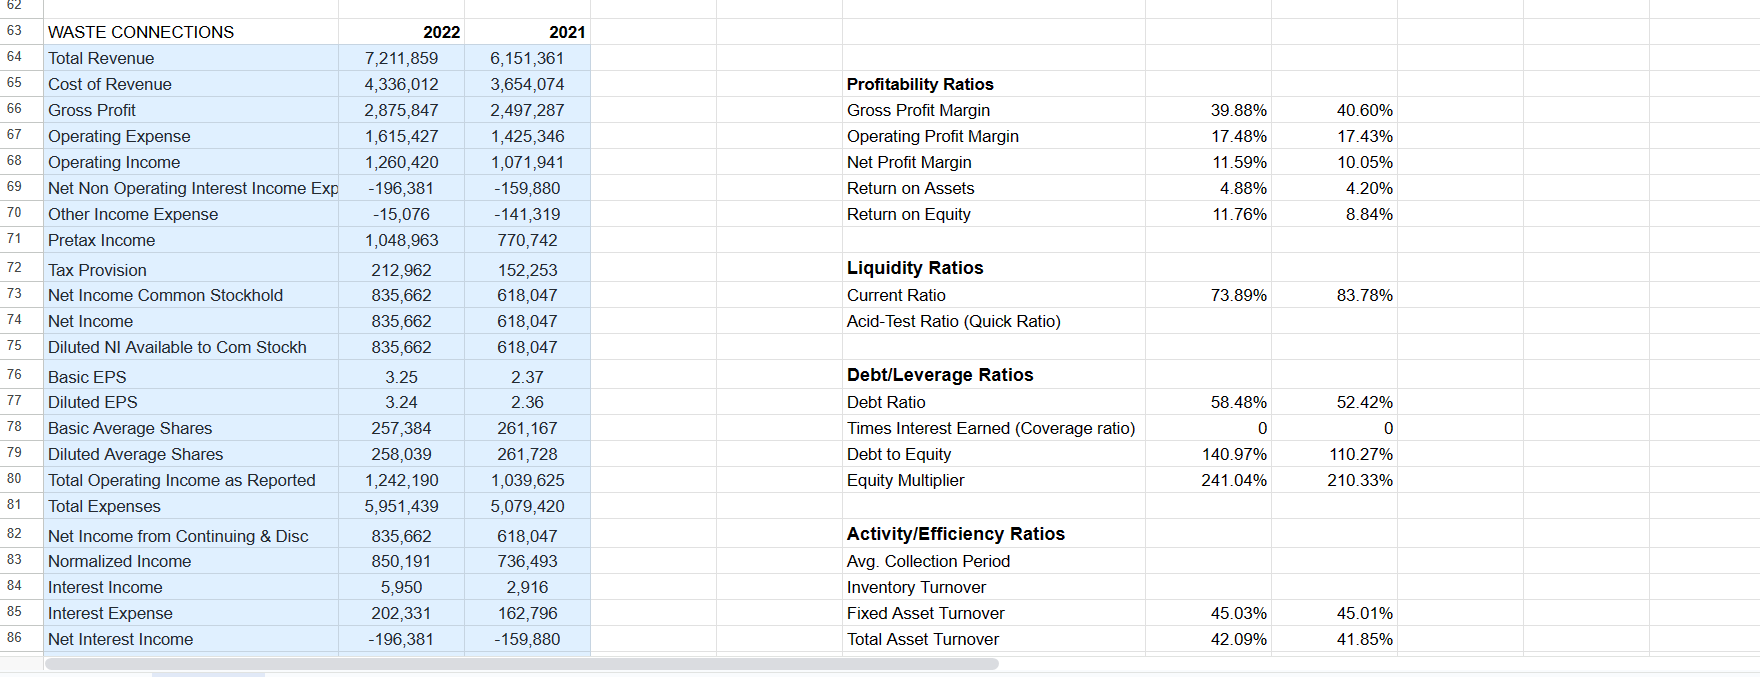Select Interest Expense value 162,796

[x=527, y=613]
